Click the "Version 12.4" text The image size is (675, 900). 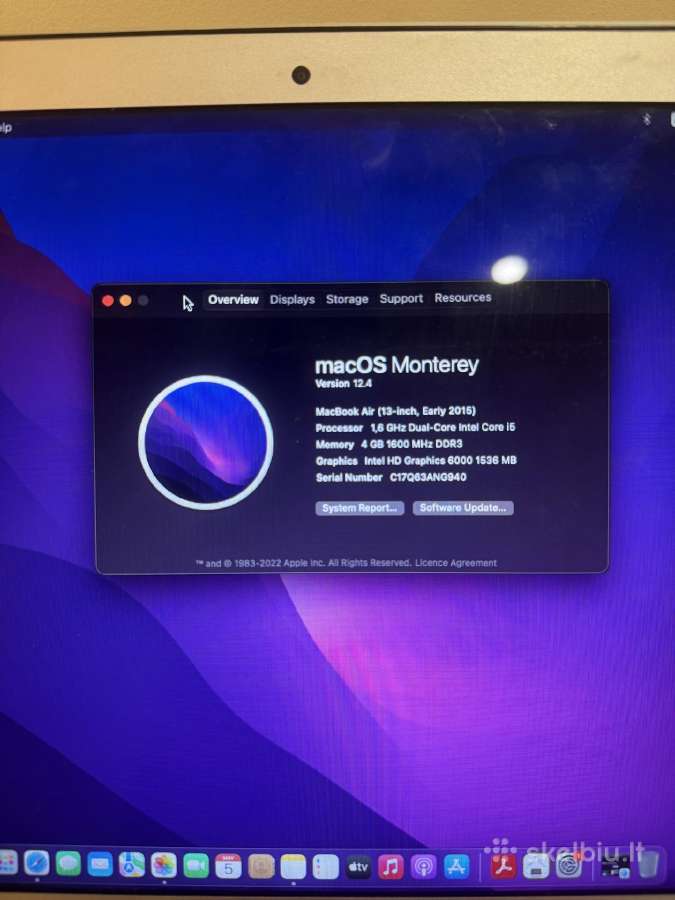click(x=343, y=383)
